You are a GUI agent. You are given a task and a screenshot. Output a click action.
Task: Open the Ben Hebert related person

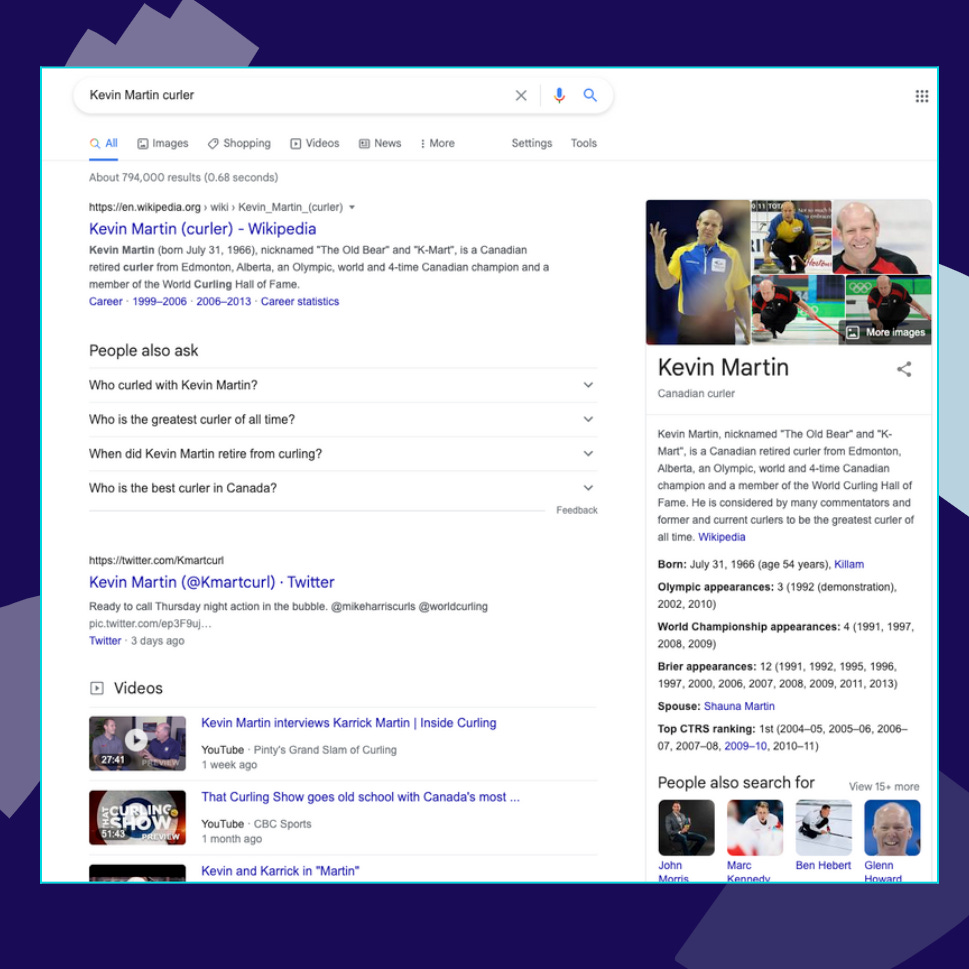(x=823, y=836)
